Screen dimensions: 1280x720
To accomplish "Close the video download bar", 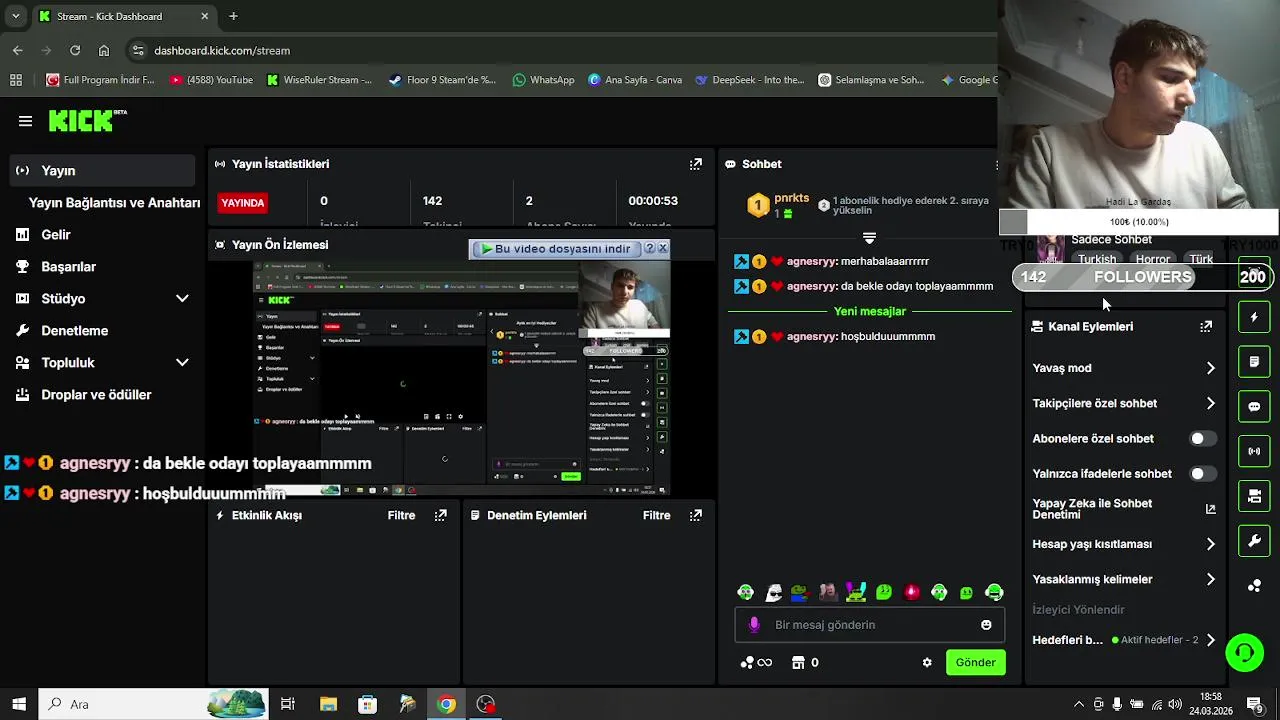I will [x=662, y=248].
